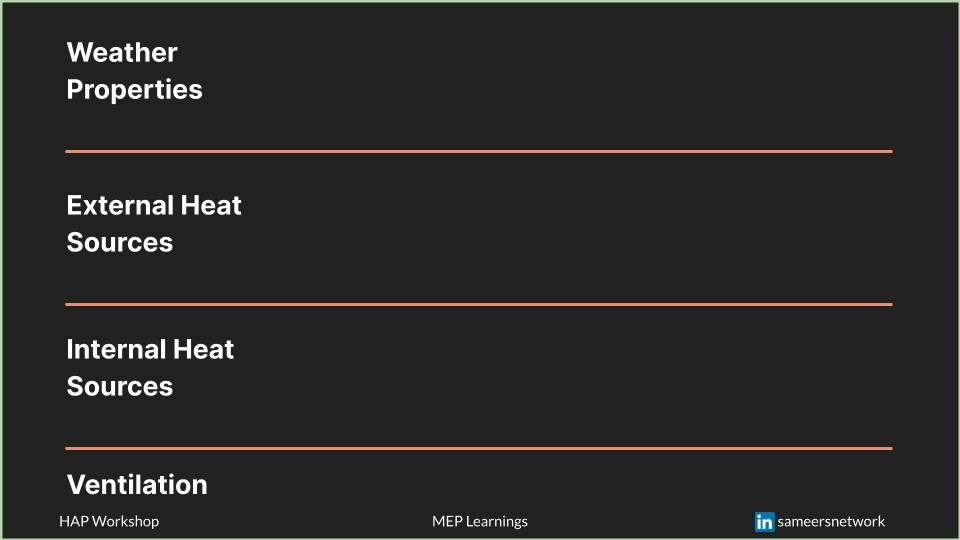Select the word 'Weather' in first heading
Image resolution: width=960 pixels, height=540 pixels.
[122, 53]
